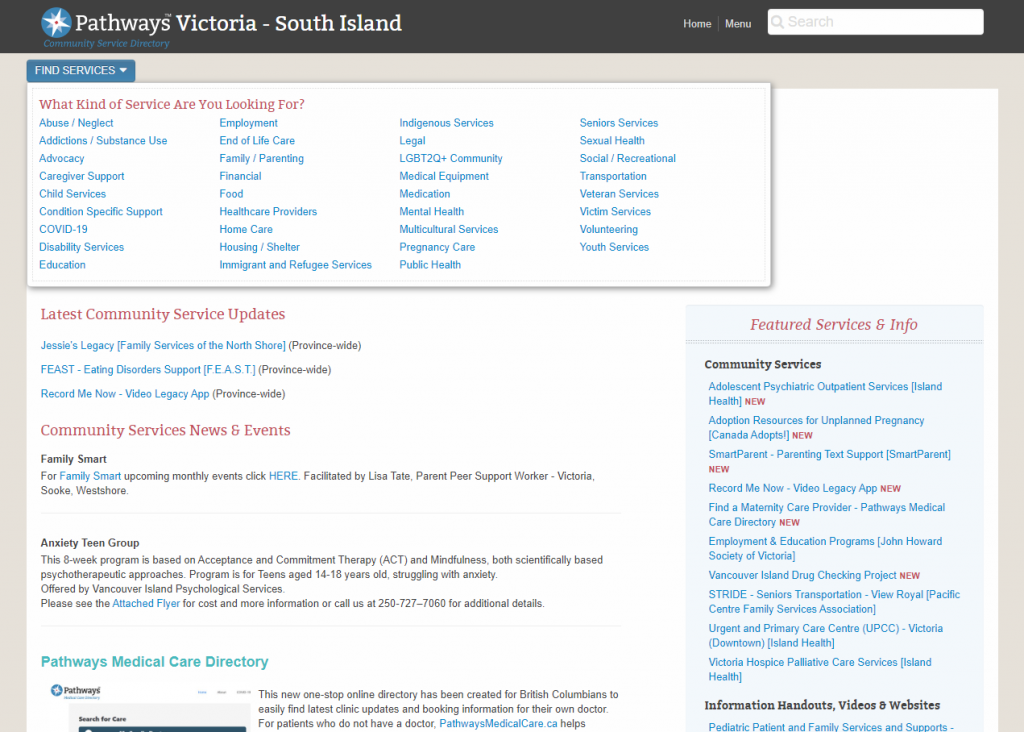
Task: Select the COVID-19 category link
Action: tap(62, 229)
